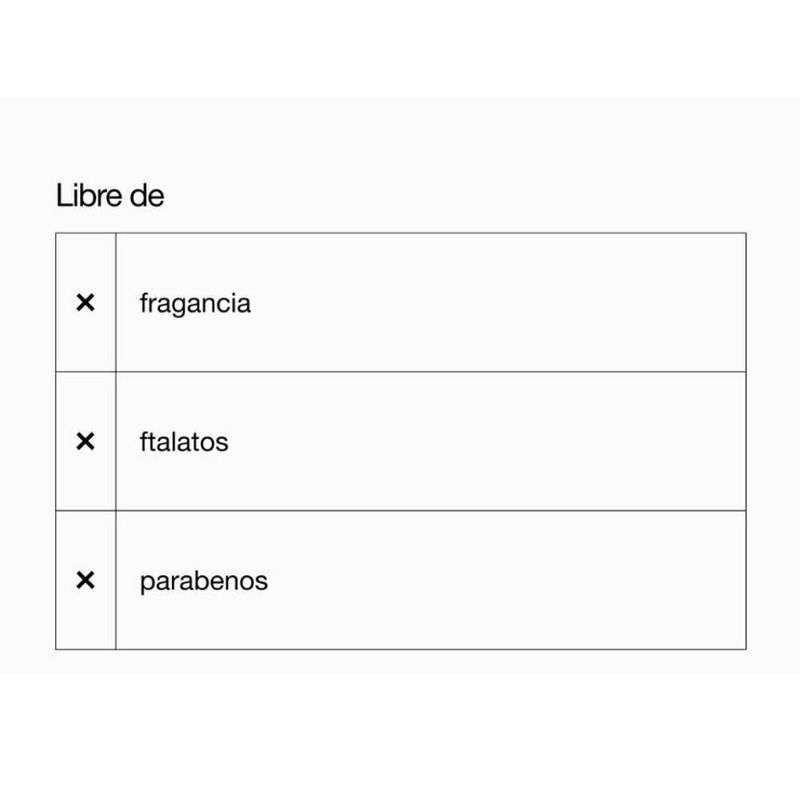The height and width of the screenshot is (800, 800).
Task: Click the "Libre de" heading
Action: [x=110, y=196]
